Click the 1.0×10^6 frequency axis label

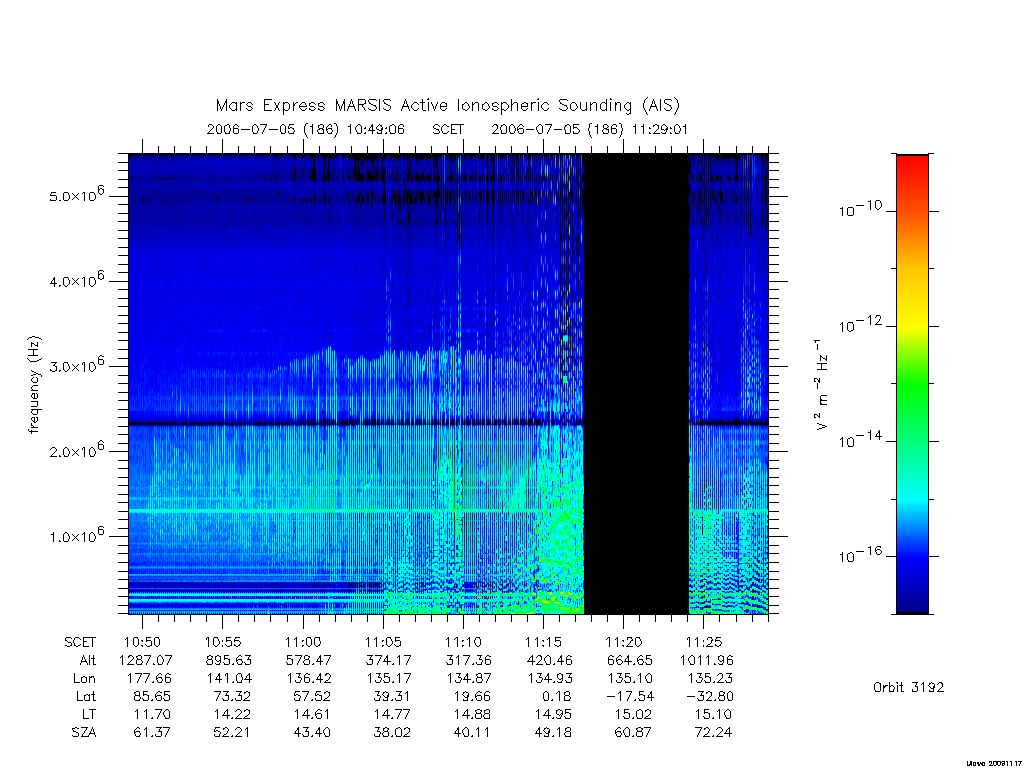pyautogui.click(x=76, y=535)
